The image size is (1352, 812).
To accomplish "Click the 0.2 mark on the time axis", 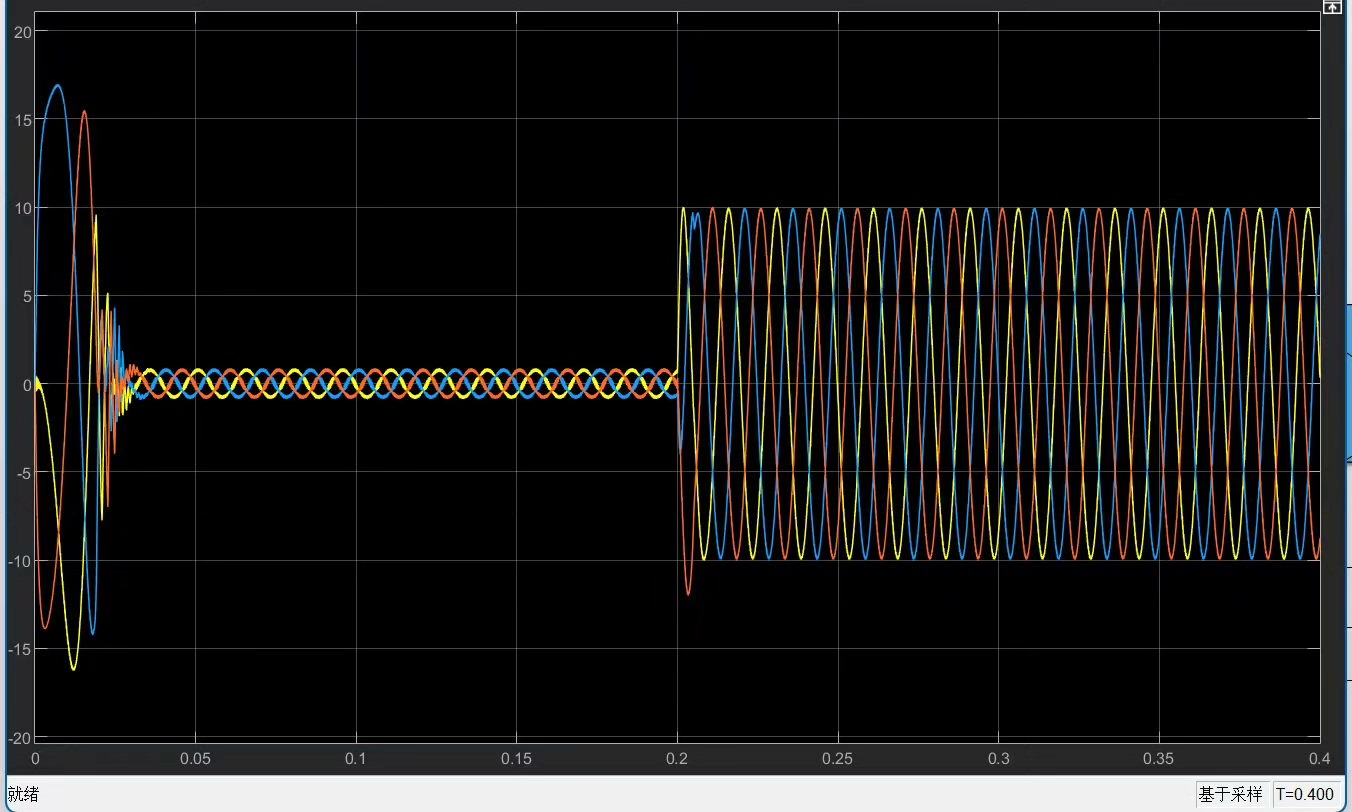I will (x=677, y=758).
